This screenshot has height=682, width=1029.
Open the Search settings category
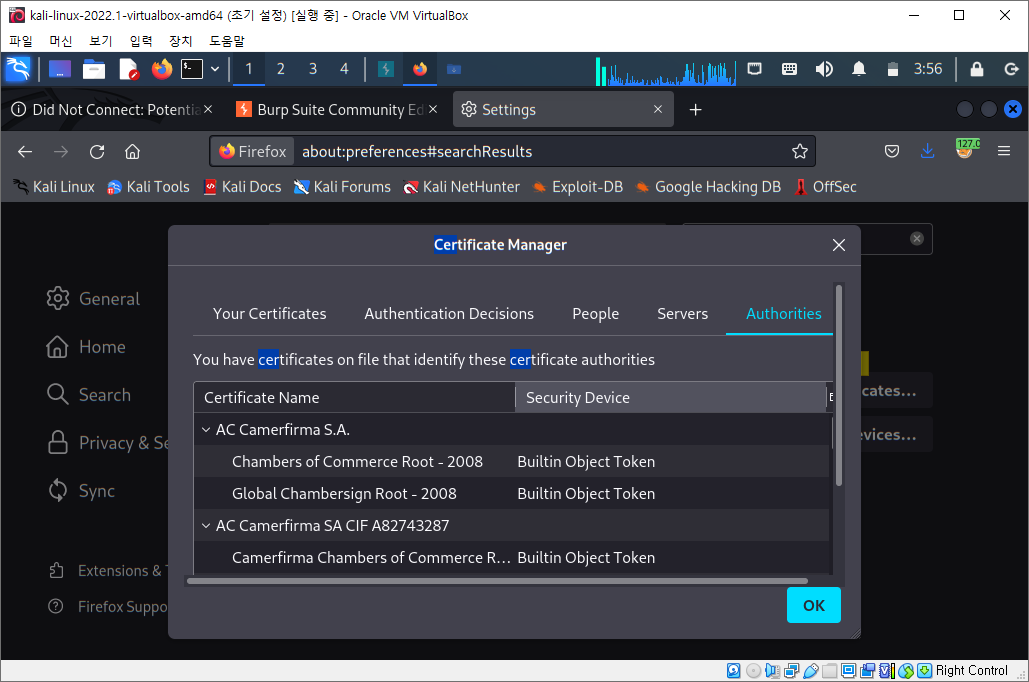[x=89, y=394]
